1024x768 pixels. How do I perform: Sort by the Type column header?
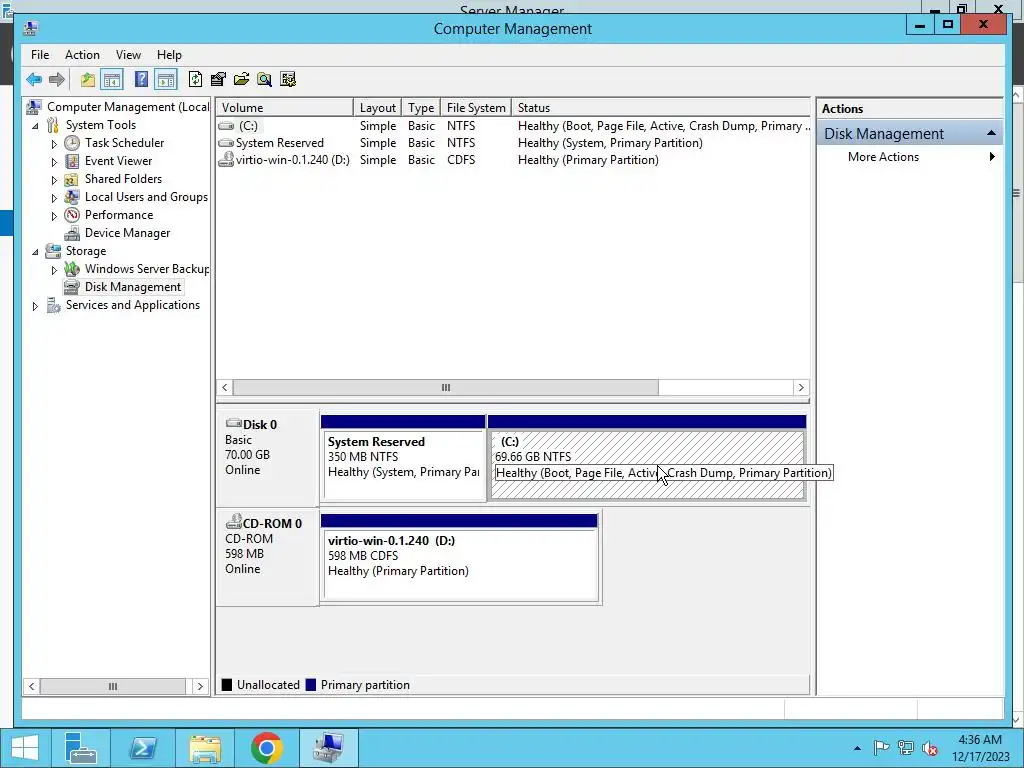(x=421, y=108)
